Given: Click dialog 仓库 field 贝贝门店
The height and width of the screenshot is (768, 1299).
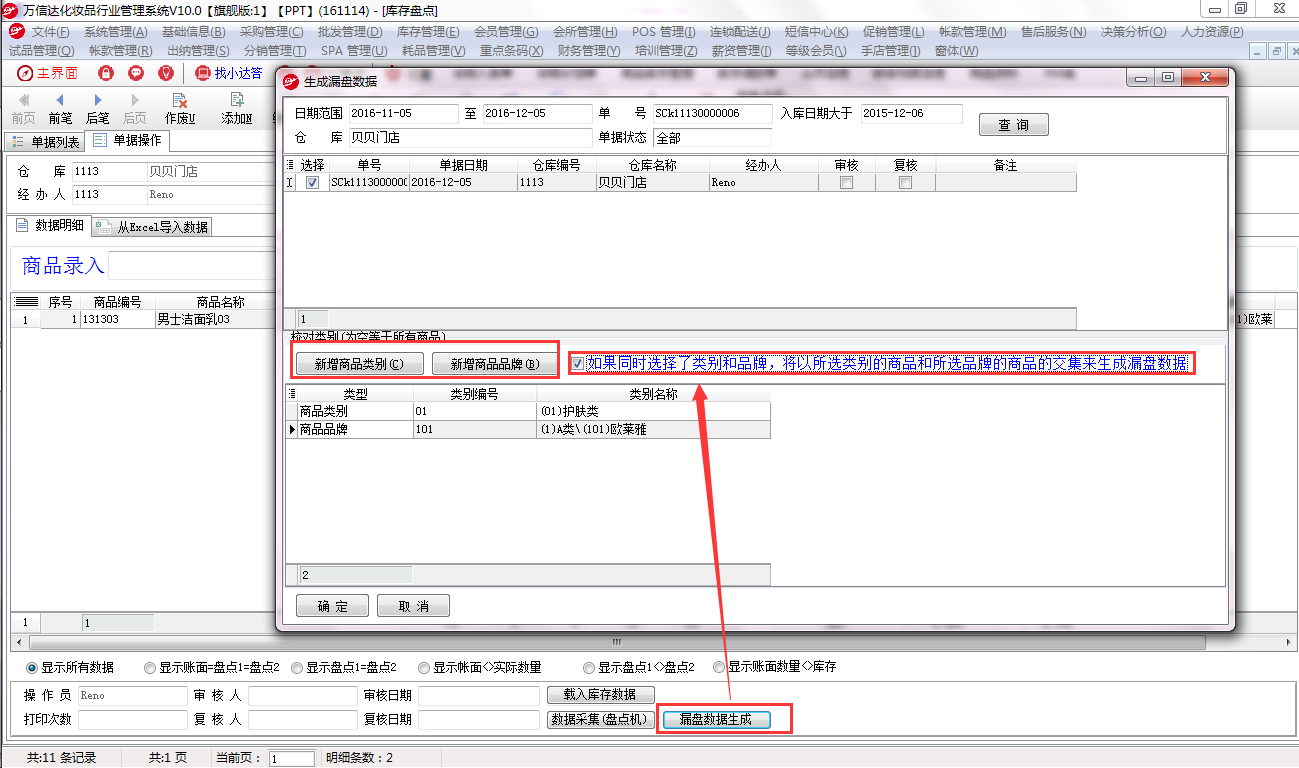Looking at the screenshot, I should pyautogui.click(x=471, y=138).
